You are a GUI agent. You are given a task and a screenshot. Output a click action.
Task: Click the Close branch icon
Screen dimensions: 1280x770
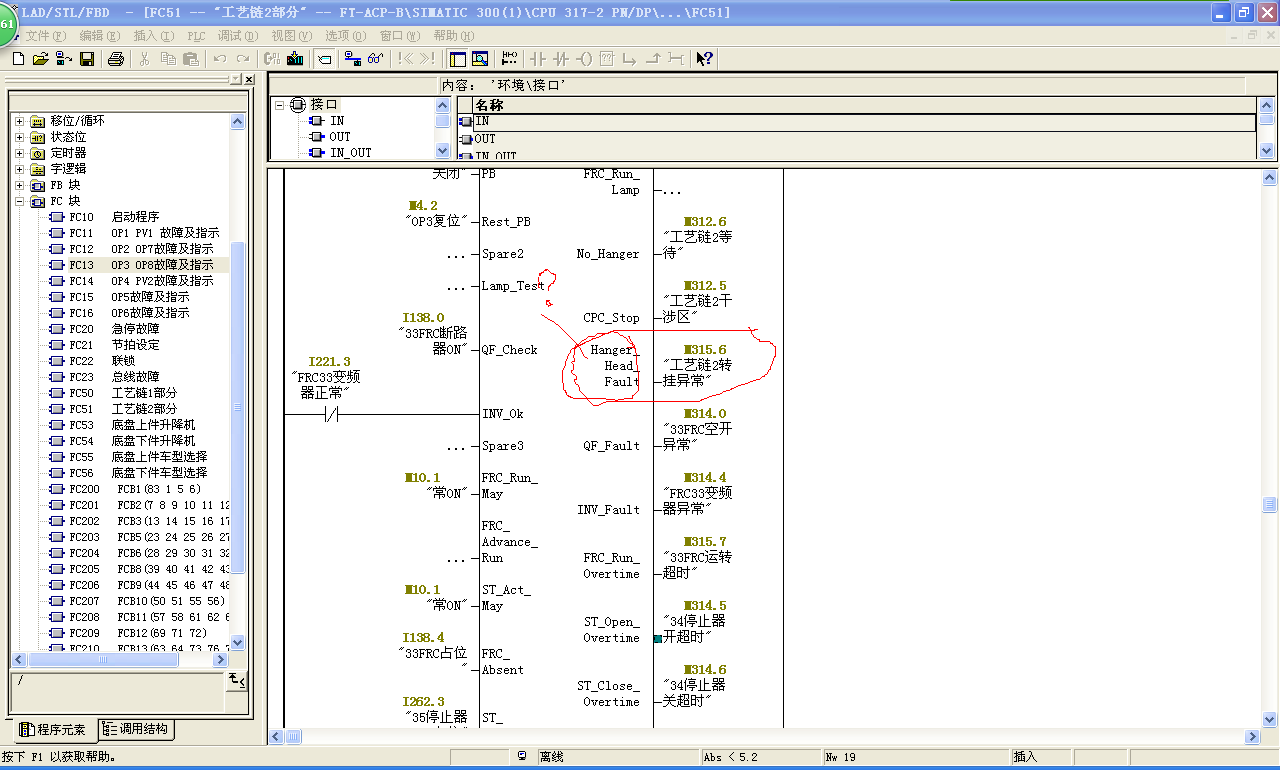pyautogui.click(x=652, y=59)
